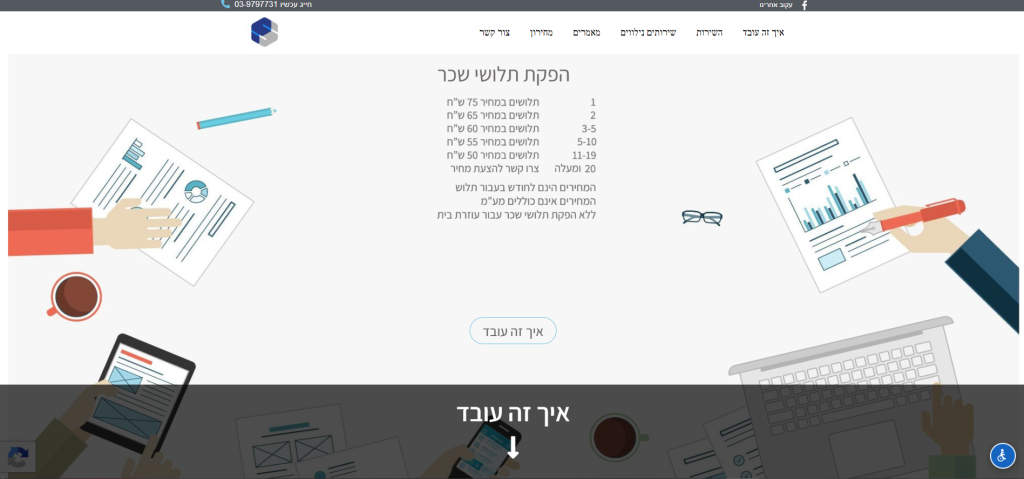Click the site logo cube
The width and height of the screenshot is (1024, 479).
pos(264,32)
